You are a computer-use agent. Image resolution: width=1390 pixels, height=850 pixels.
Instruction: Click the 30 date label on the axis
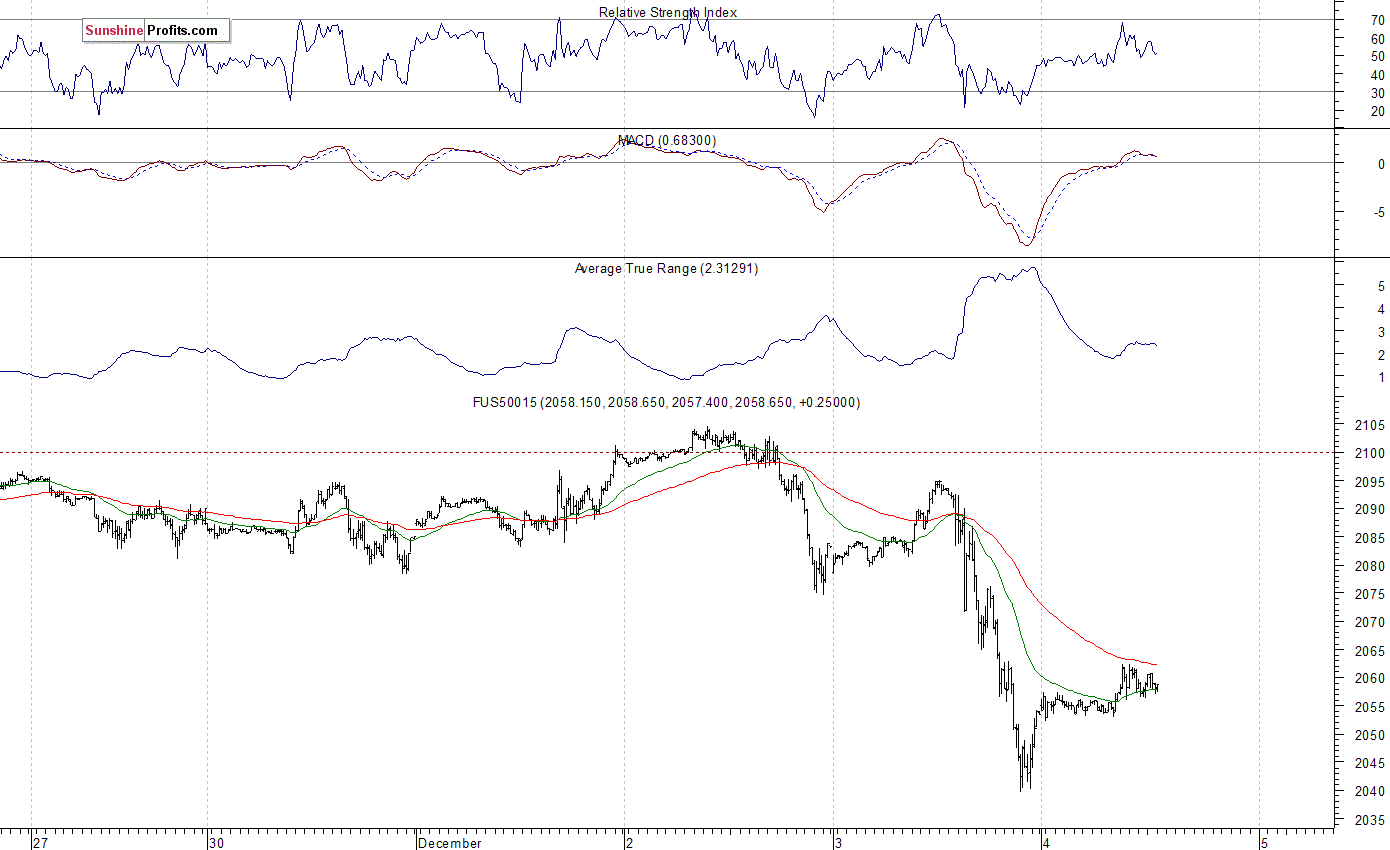coord(217,843)
